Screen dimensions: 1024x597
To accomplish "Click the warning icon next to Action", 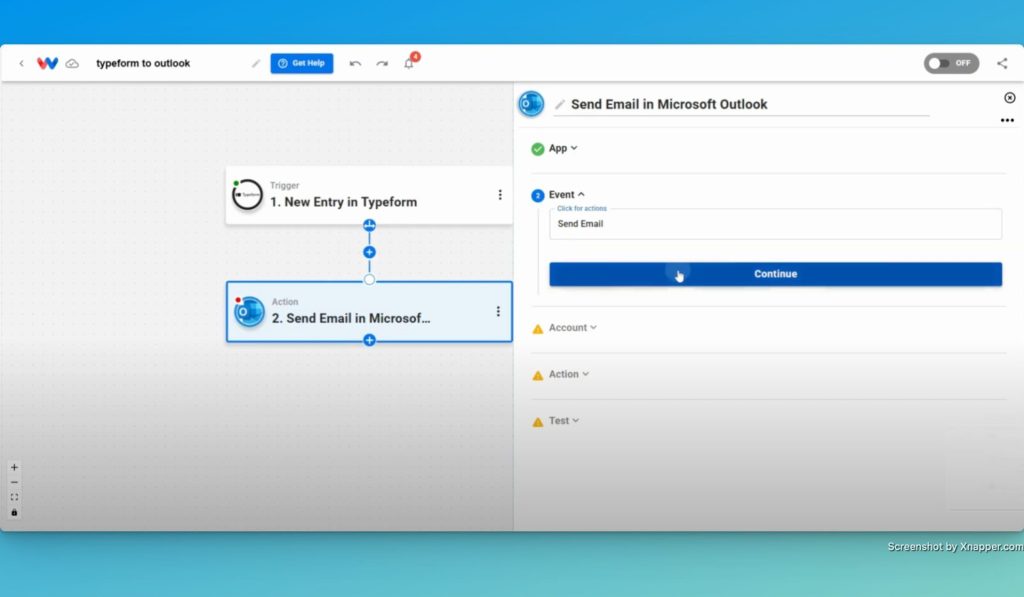I will [x=537, y=375].
